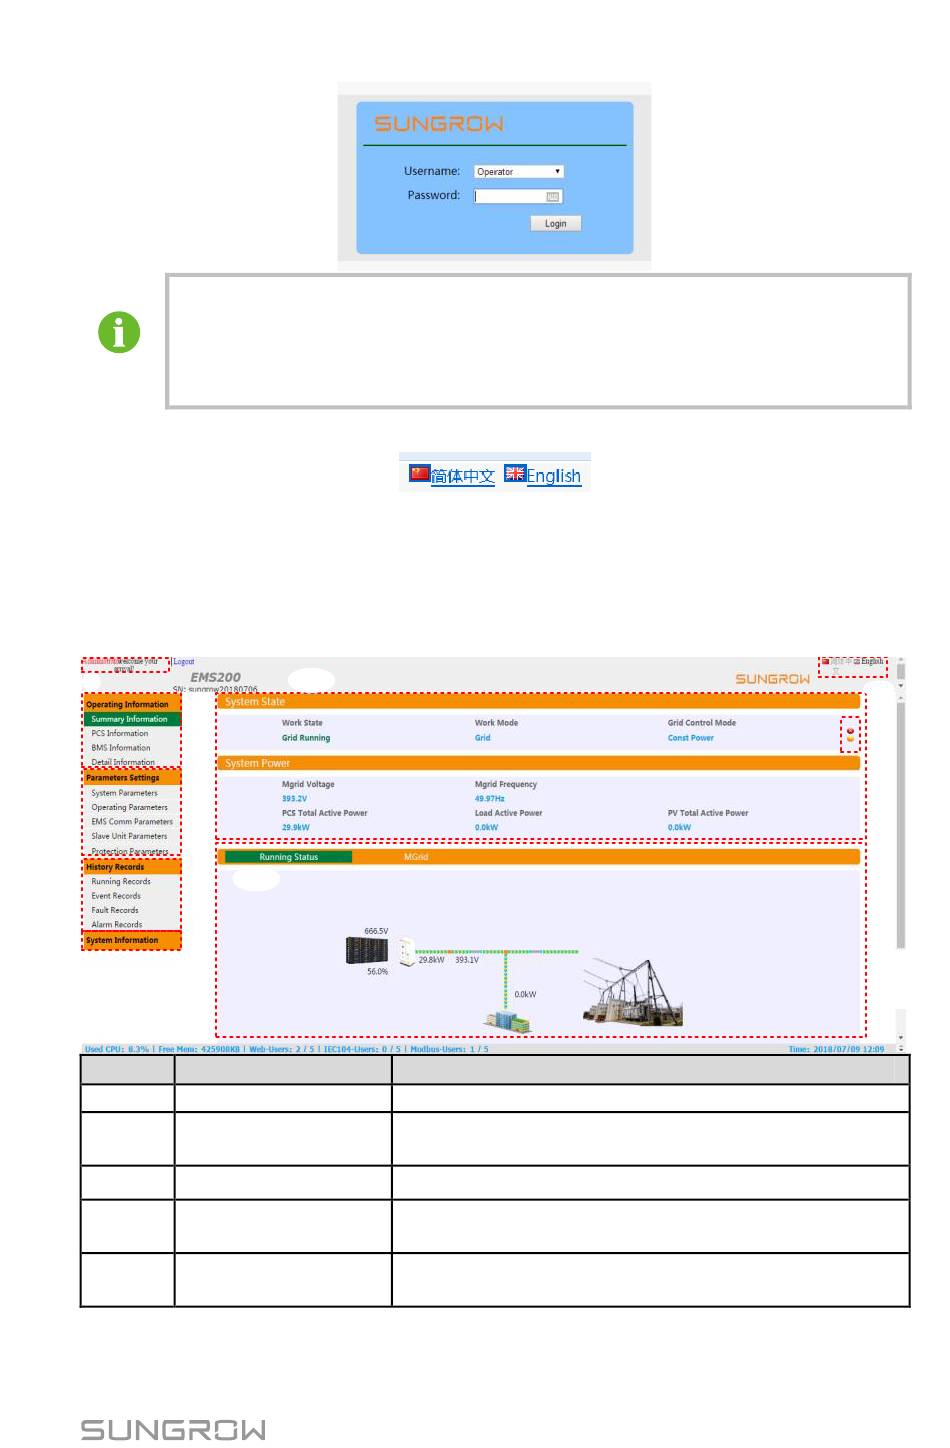Click Grid Running work state value
Screen dimensions: 950x1448
[306, 738]
